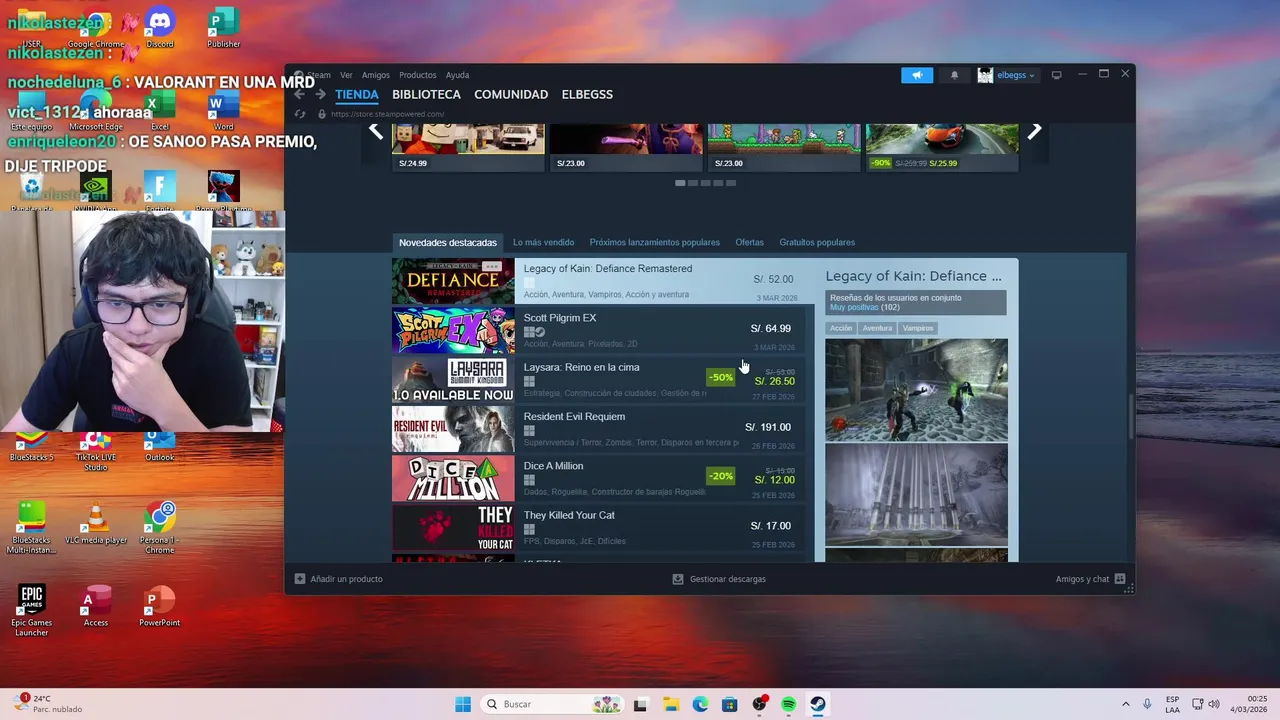Show previous carousel items with left arrow
Image resolution: width=1280 pixels, height=720 pixels.
376,132
